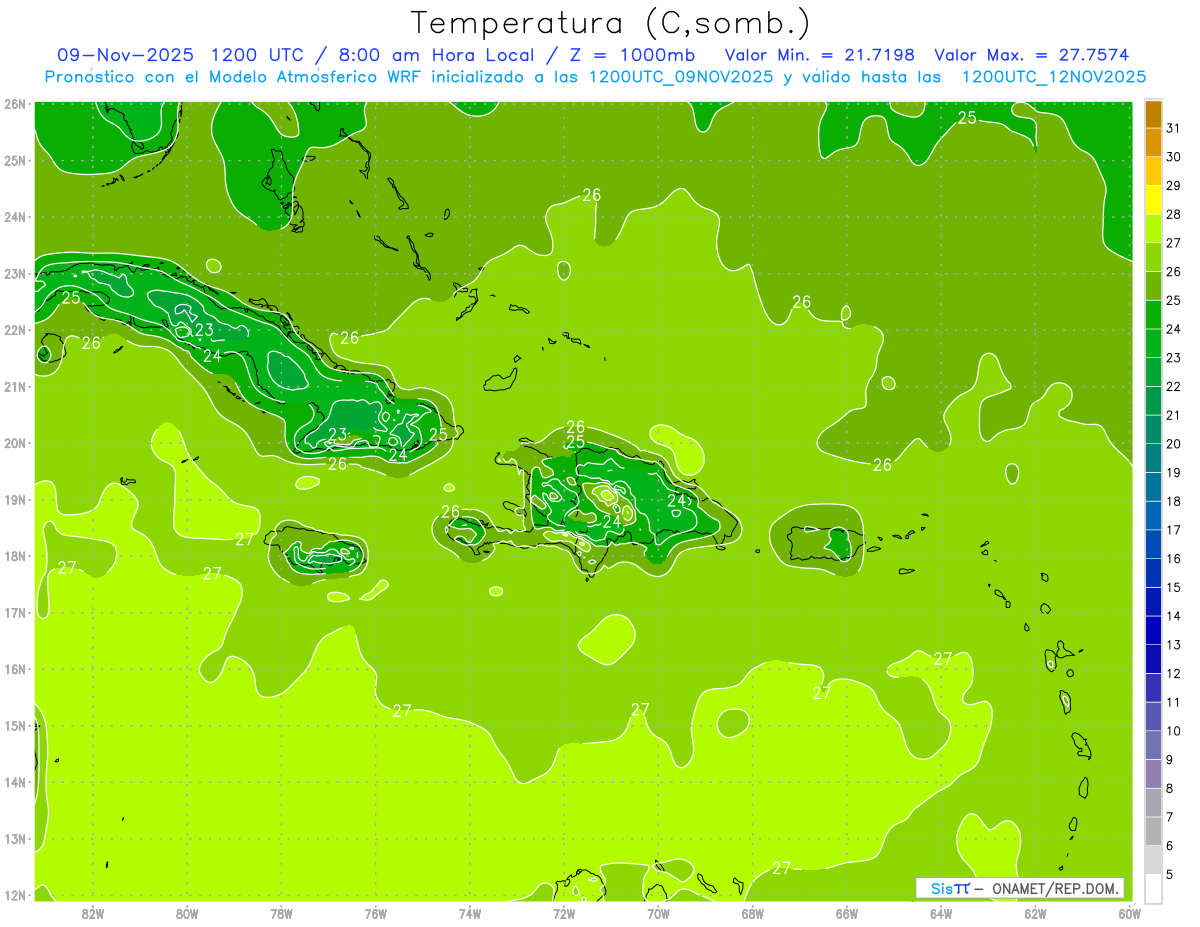Click the "22N" latitude axis label
The width and height of the screenshot is (1200, 927).
tap(14, 330)
